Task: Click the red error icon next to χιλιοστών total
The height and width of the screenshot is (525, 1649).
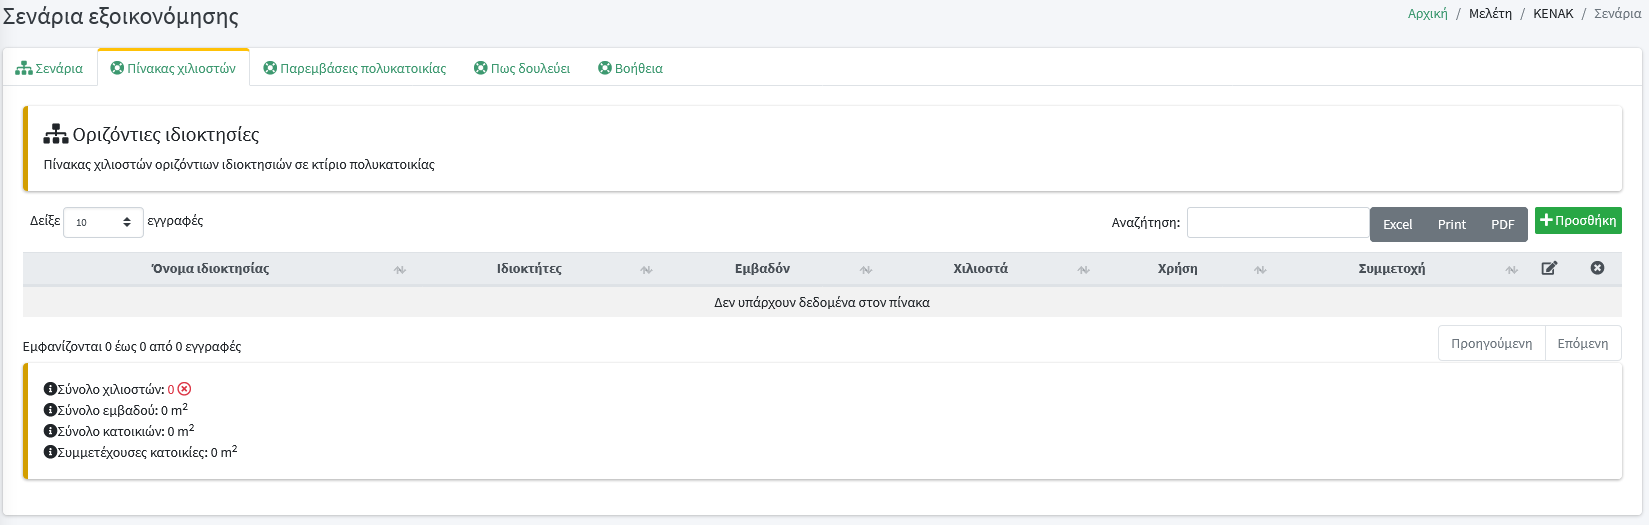Action: coord(184,389)
